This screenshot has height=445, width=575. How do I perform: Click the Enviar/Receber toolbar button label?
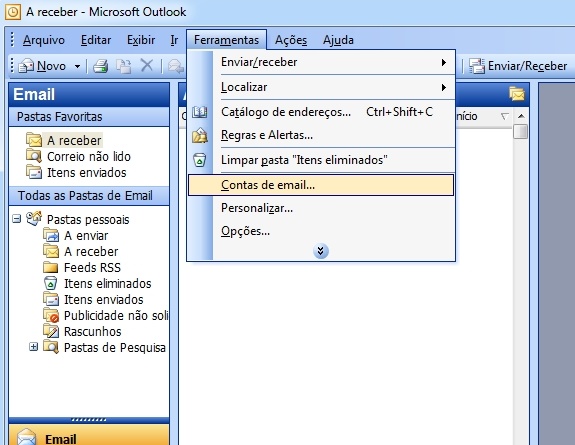pos(527,66)
